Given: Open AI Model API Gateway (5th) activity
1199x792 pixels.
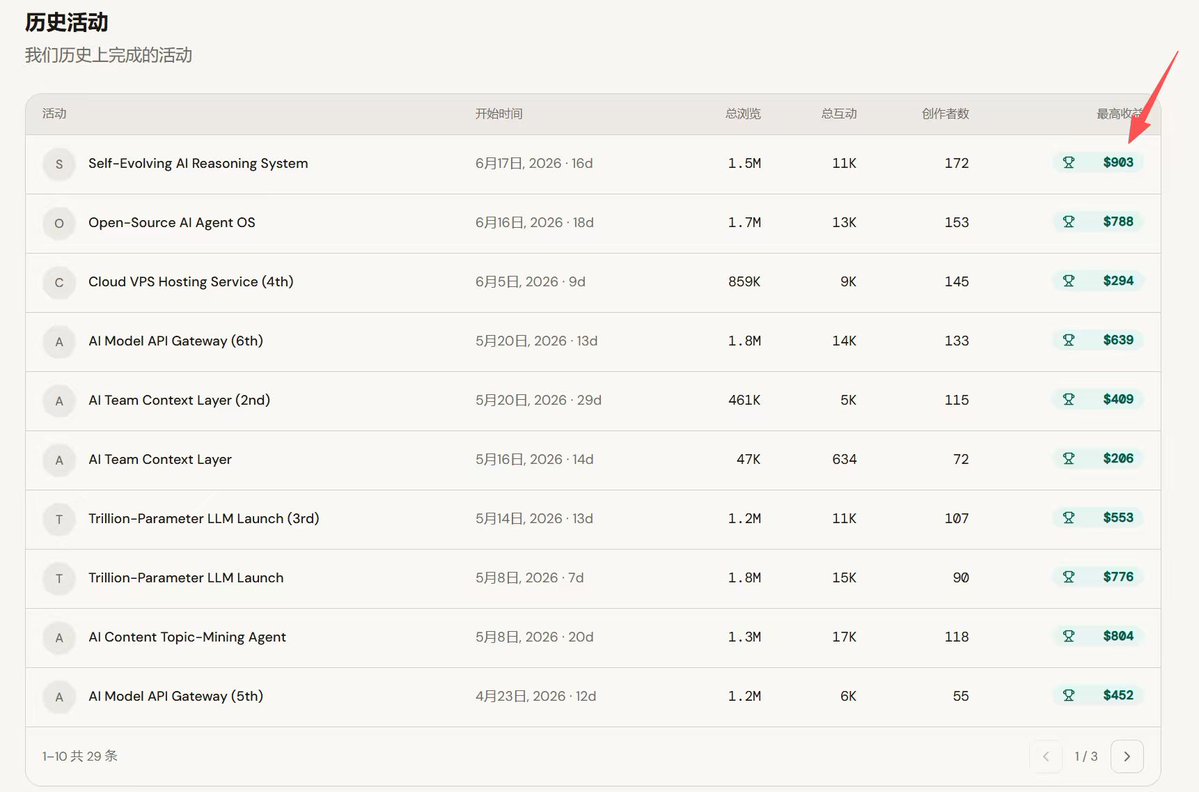Looking at the screenshot, I should [176, 696].
